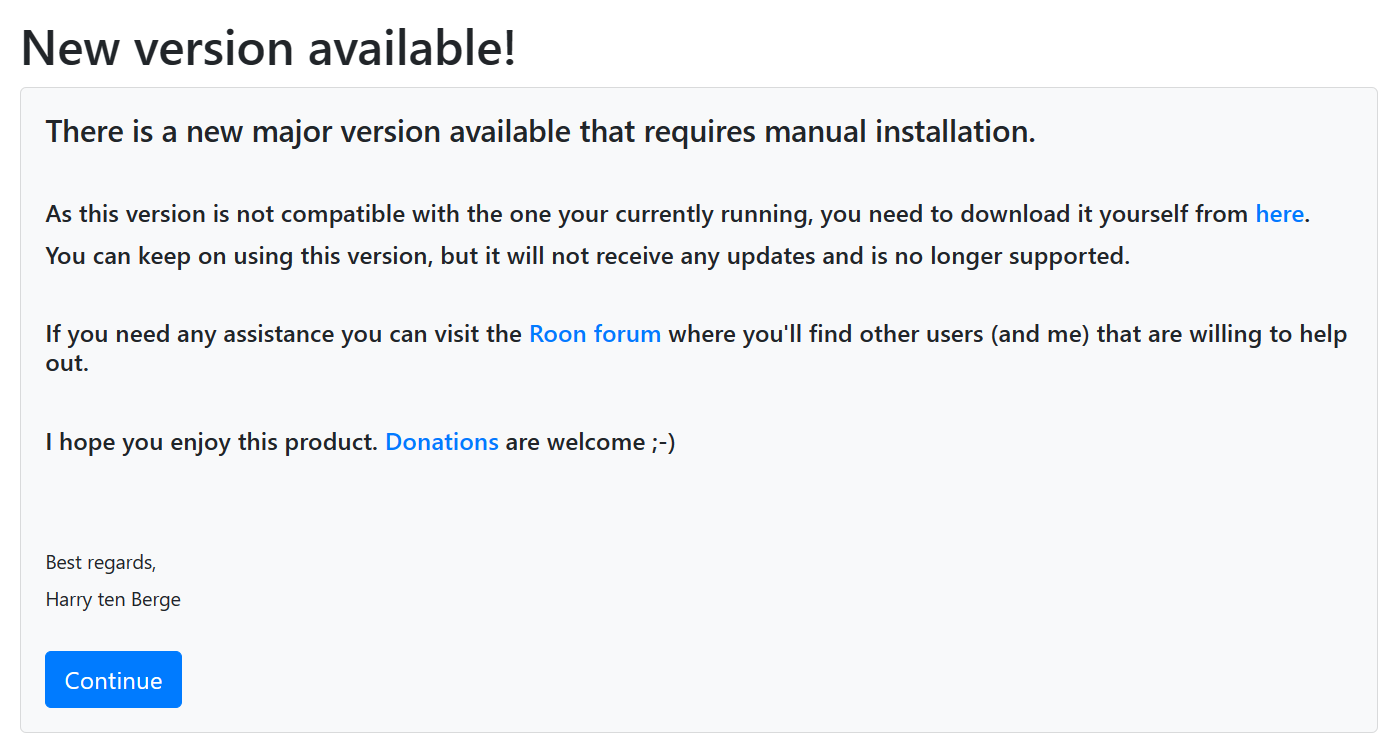The width and height of the screenshot is (1379, 745).
Task: Click "I hope you enjoy this product" text
Action: pyautogui.click(x=210, y=442)
